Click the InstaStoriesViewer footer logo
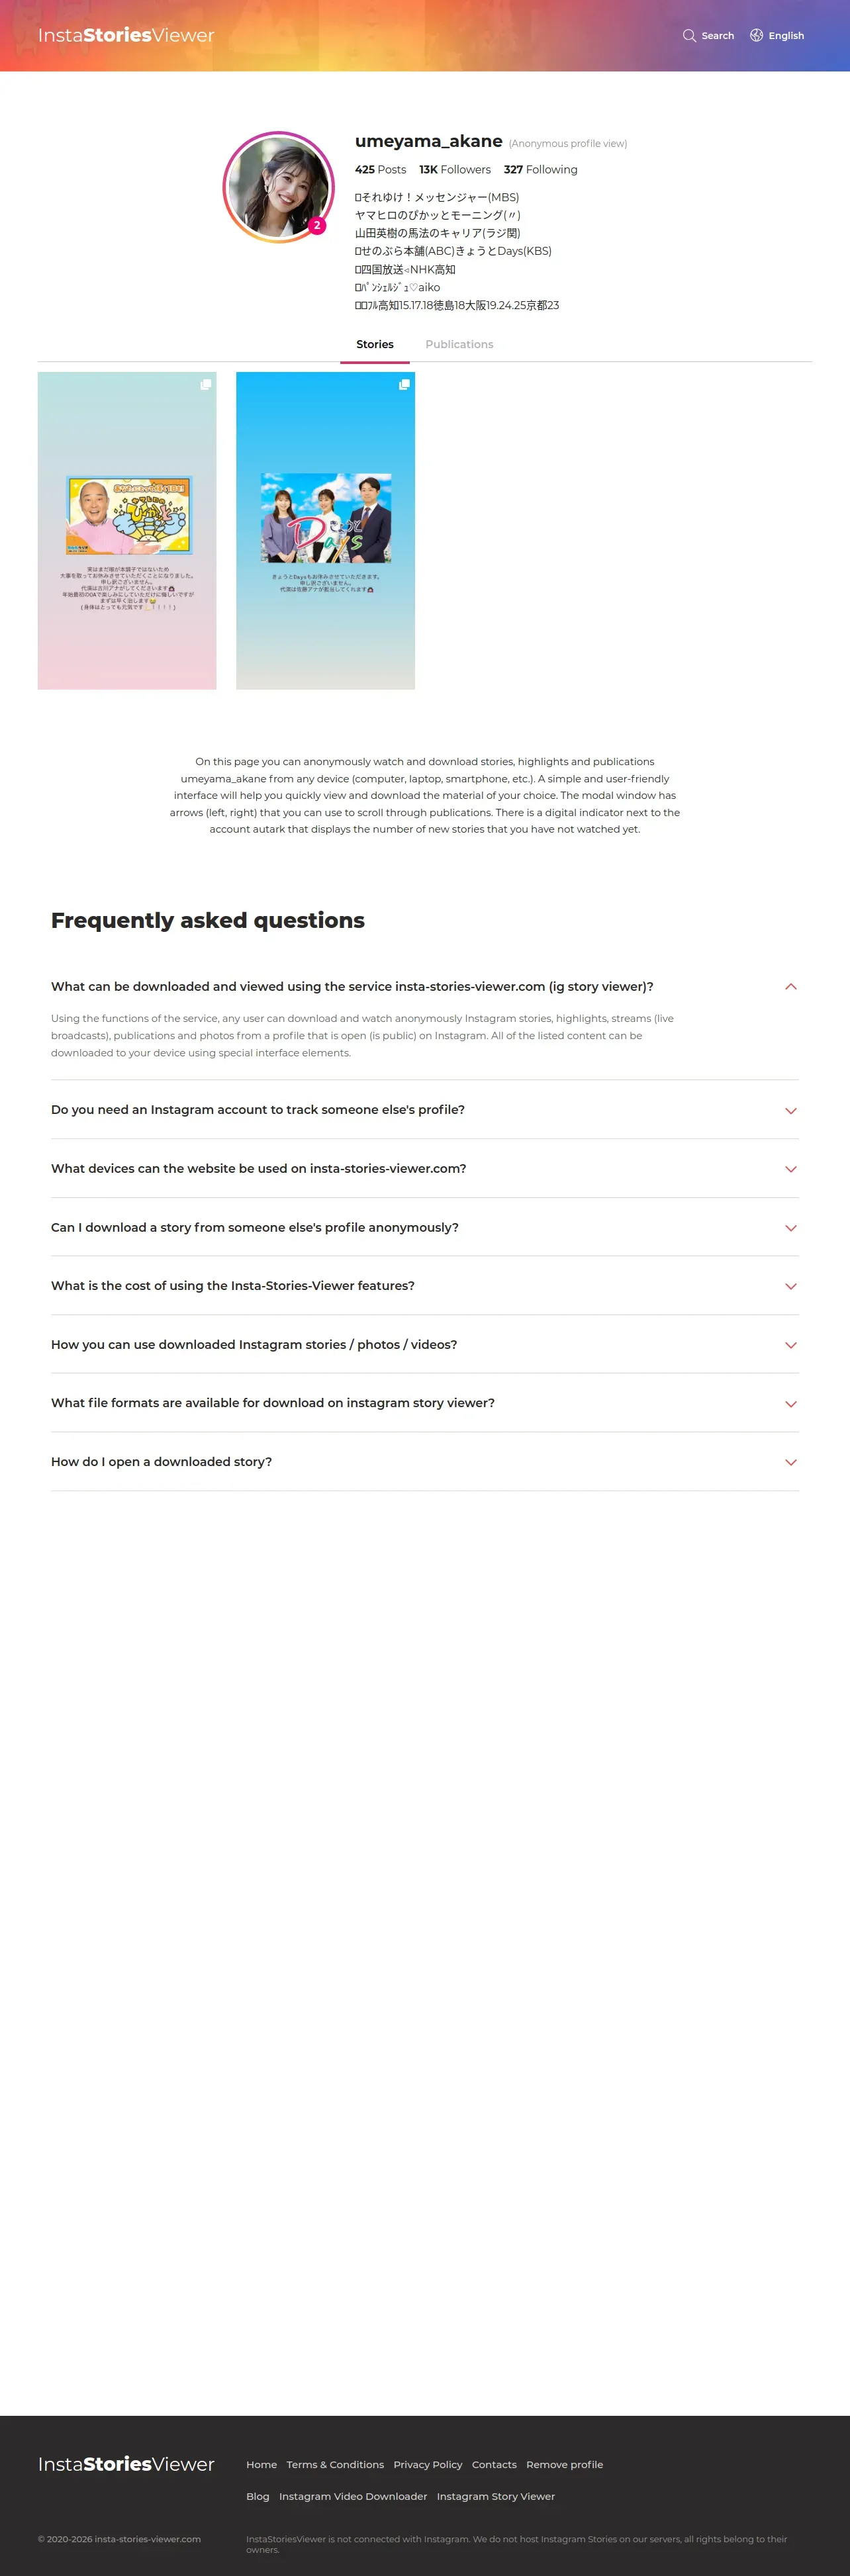This screenshot has height=2576, width=850. tap(126, 2463)
